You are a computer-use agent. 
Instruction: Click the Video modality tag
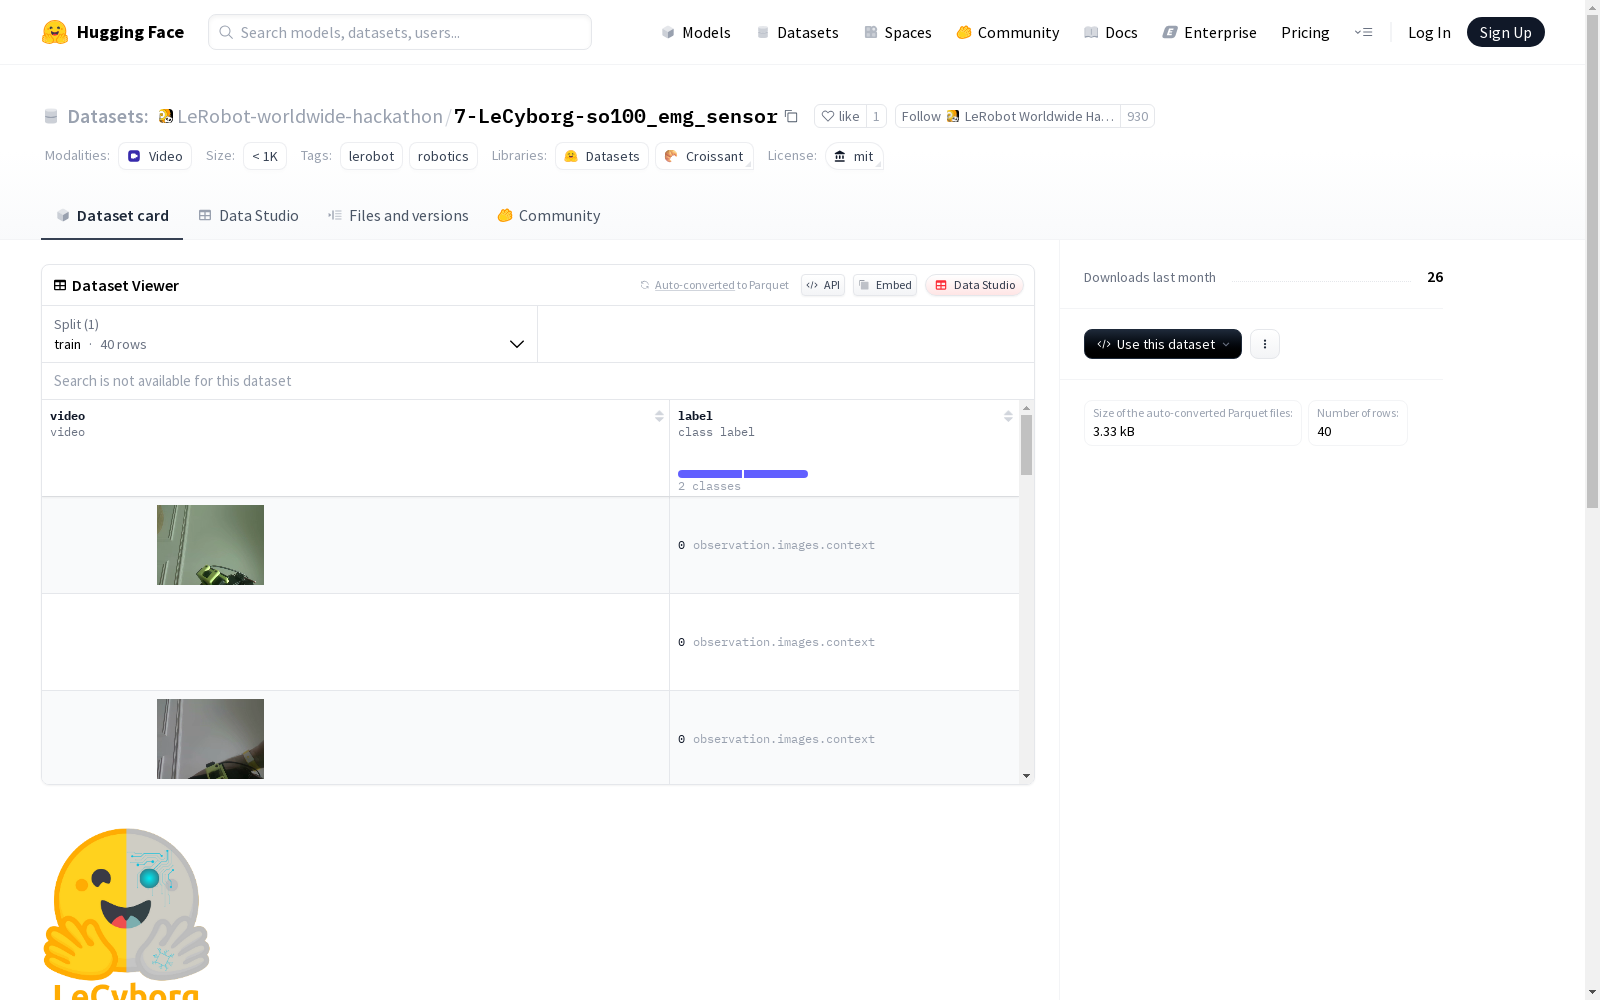tap(155, 156)
